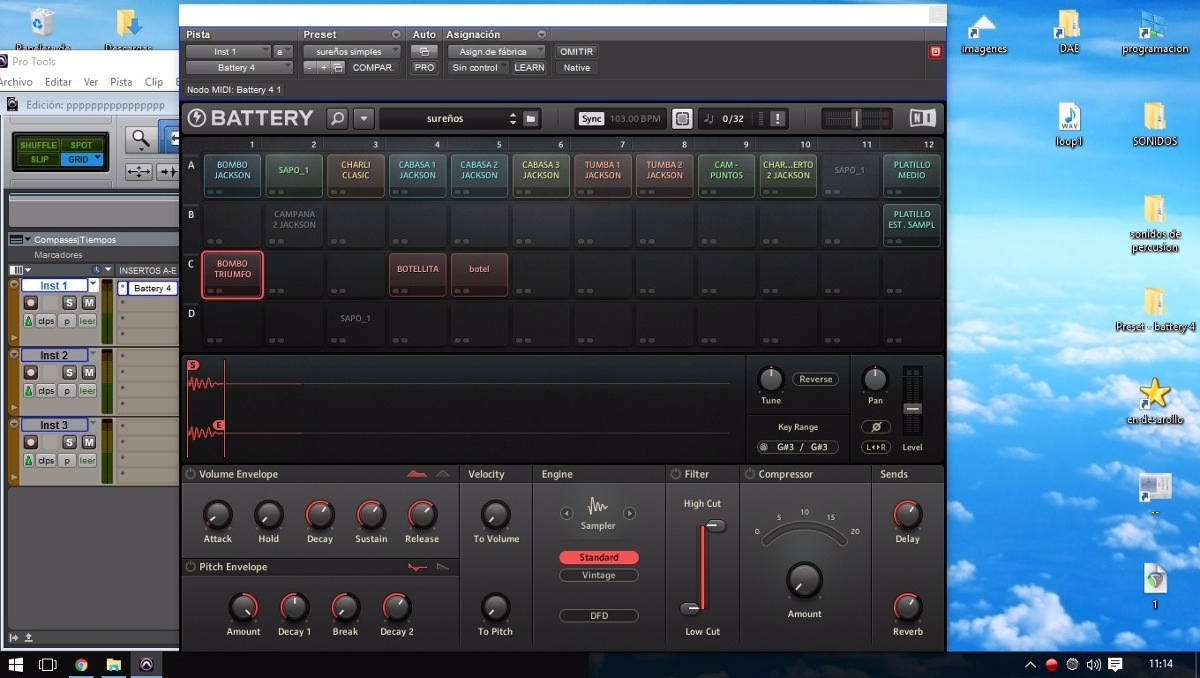Mute the Inst 2 track
This screenshot has width=1200, height=678.
pyautogui.click(x=88, y=373)
